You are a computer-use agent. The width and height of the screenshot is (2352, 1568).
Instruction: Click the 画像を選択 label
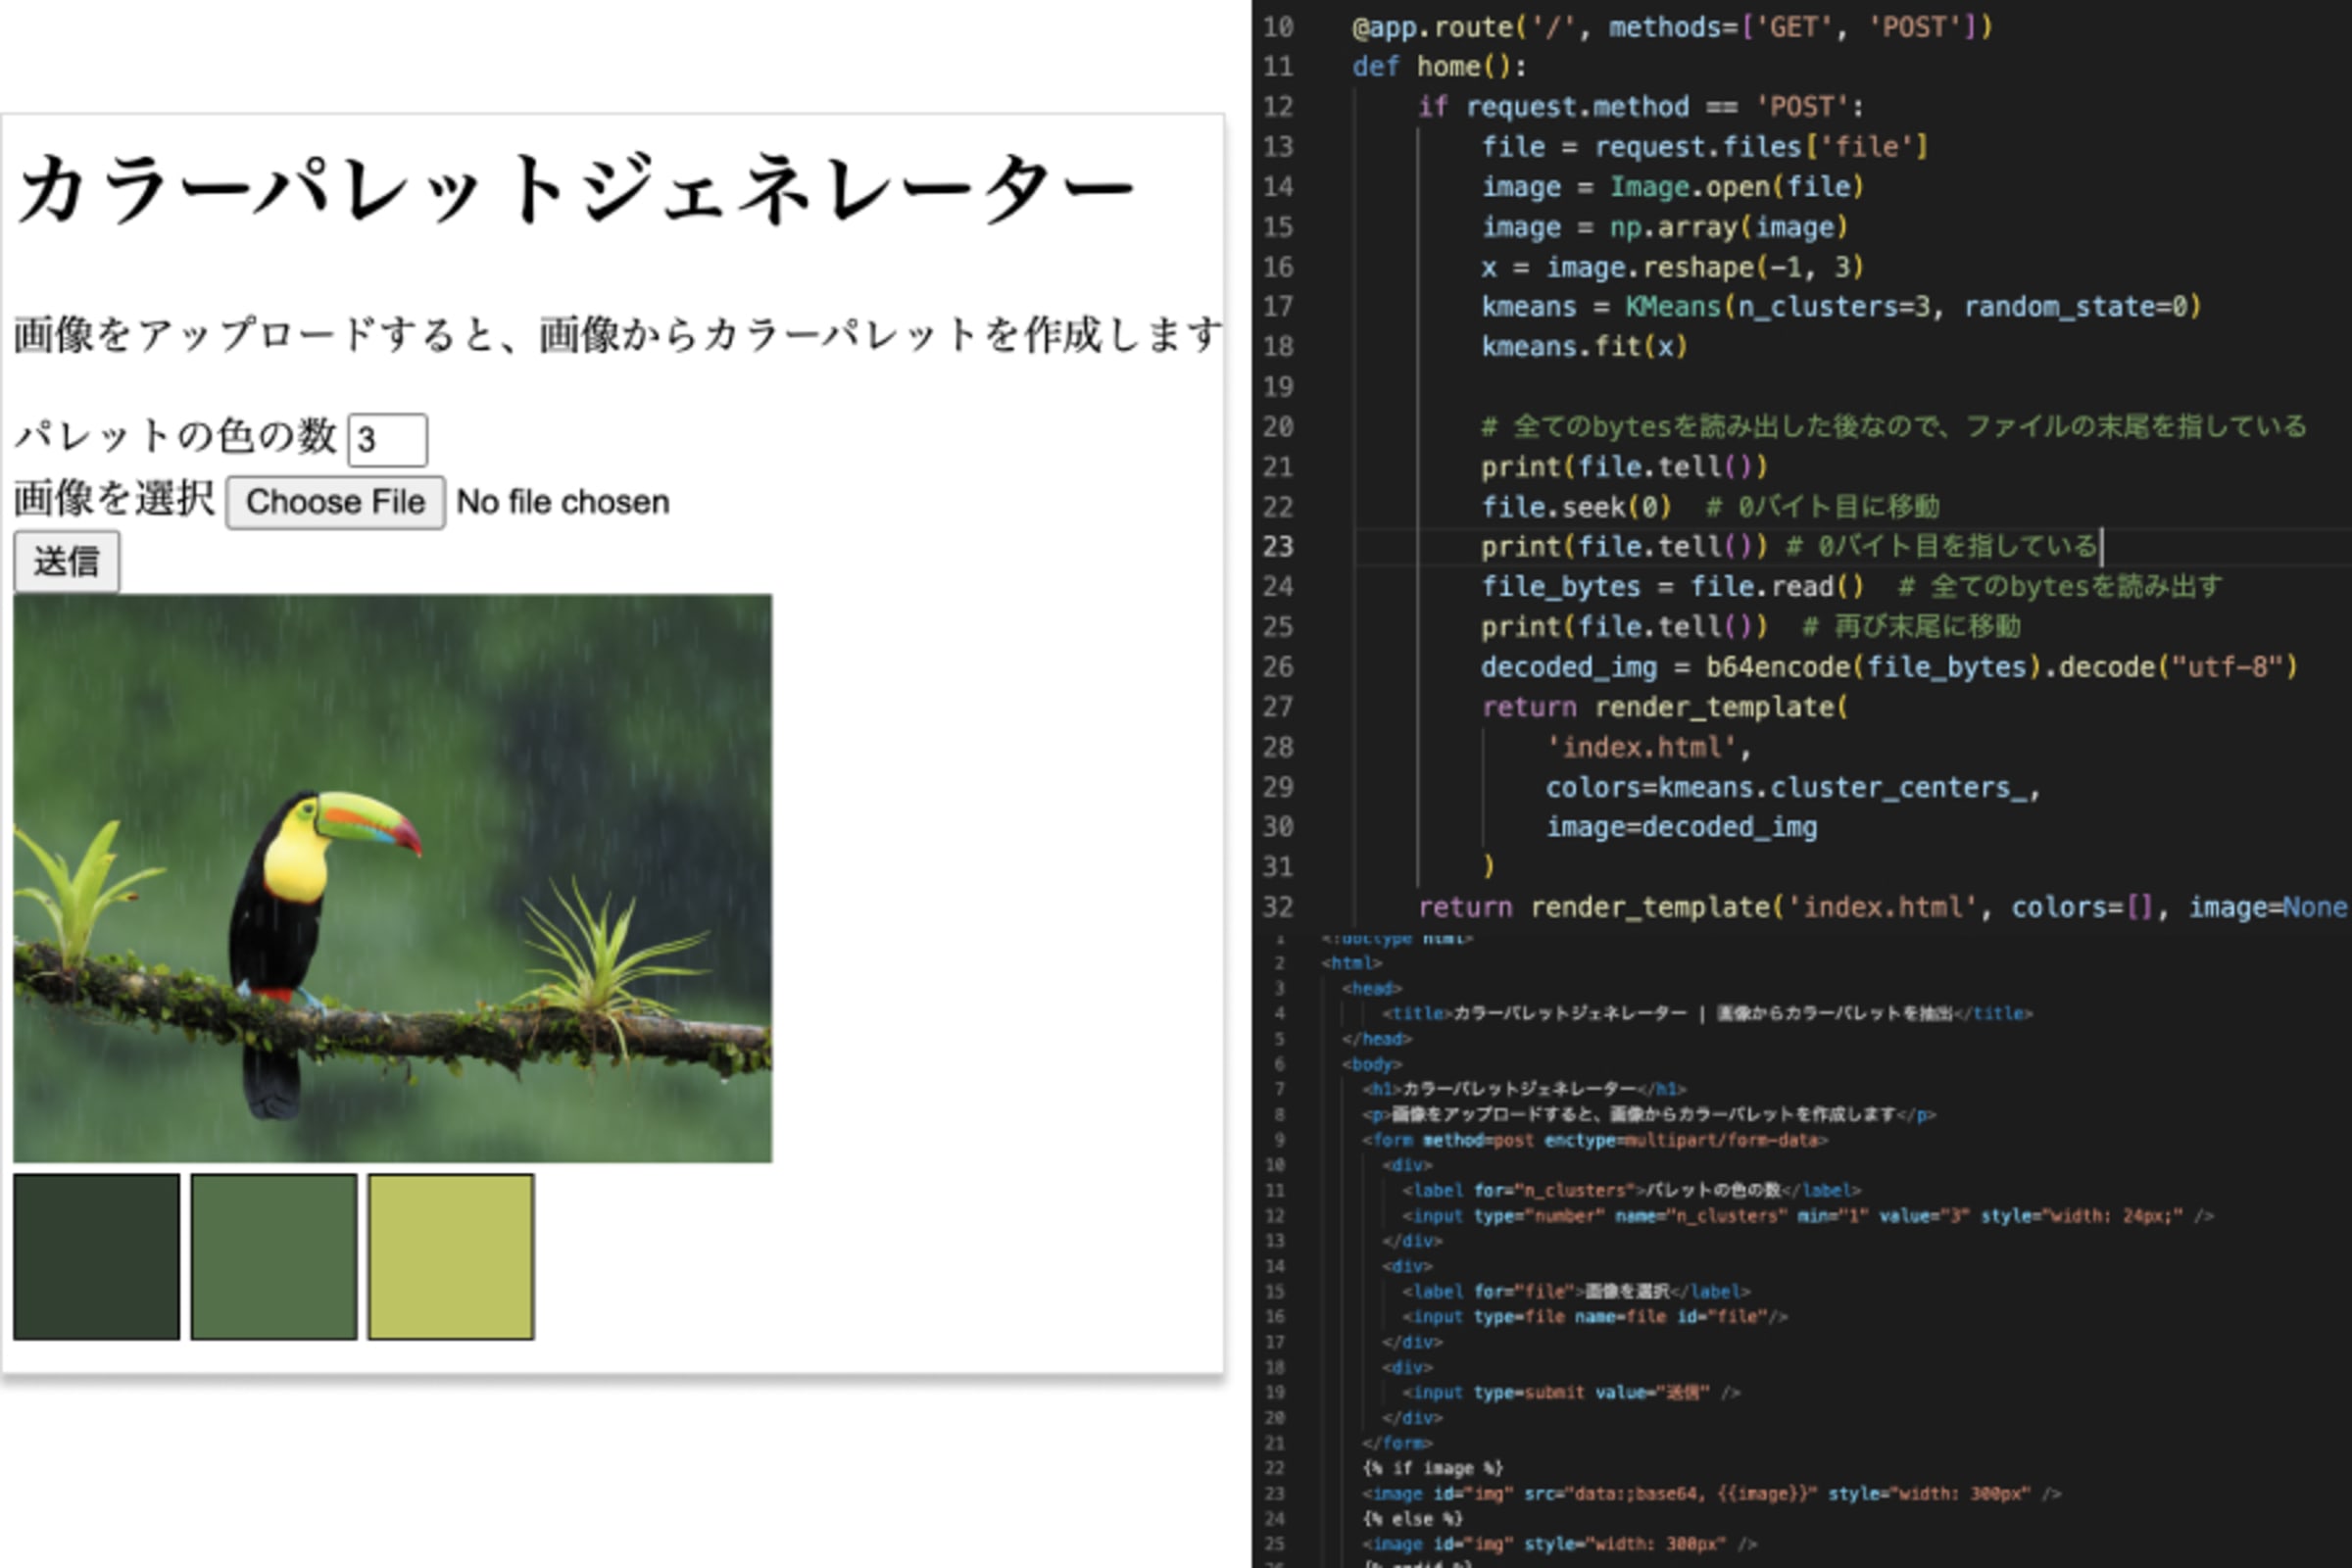(114, 498)
